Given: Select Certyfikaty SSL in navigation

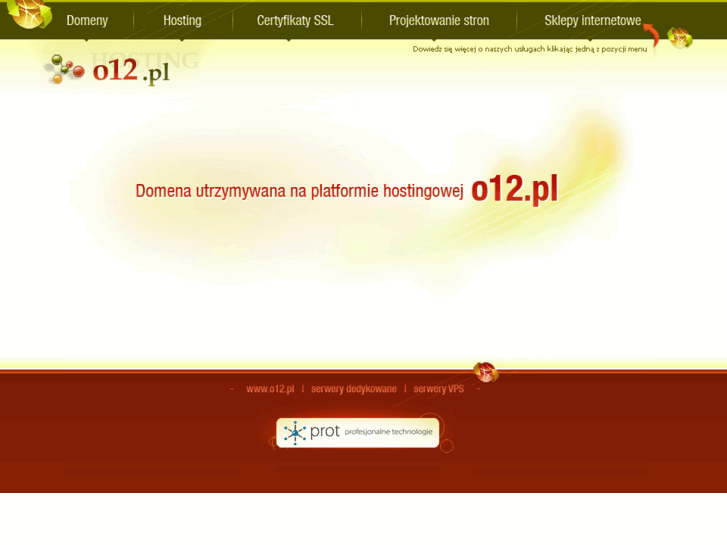Looking at the screenshot, I should click(295, 20).
